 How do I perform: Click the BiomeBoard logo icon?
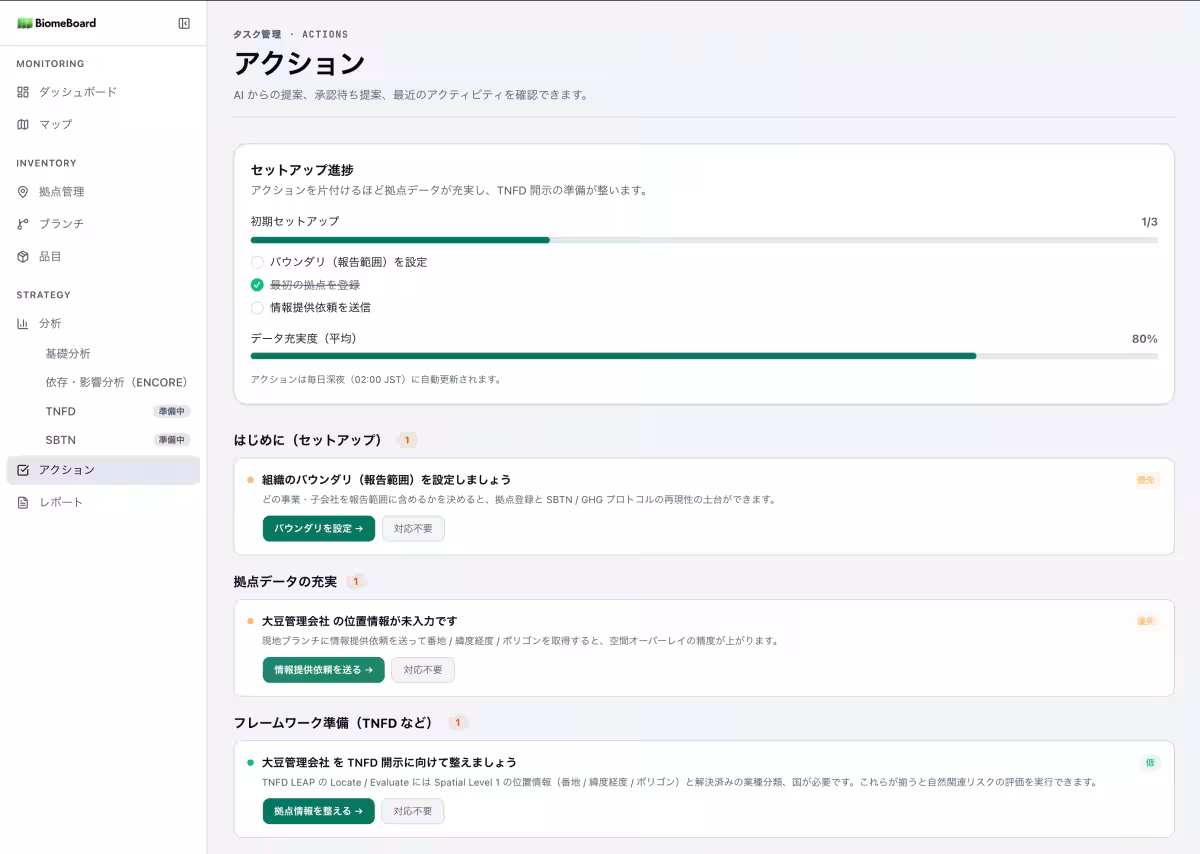pyautogui.click(x=25, y=23)
